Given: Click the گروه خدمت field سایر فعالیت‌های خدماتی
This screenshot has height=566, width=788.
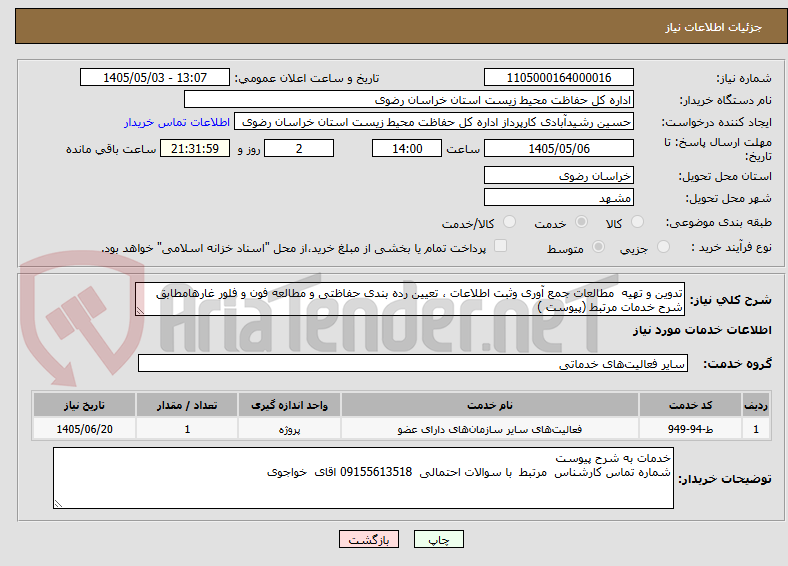Looking at the screenshot, I should tap(413, 363).
